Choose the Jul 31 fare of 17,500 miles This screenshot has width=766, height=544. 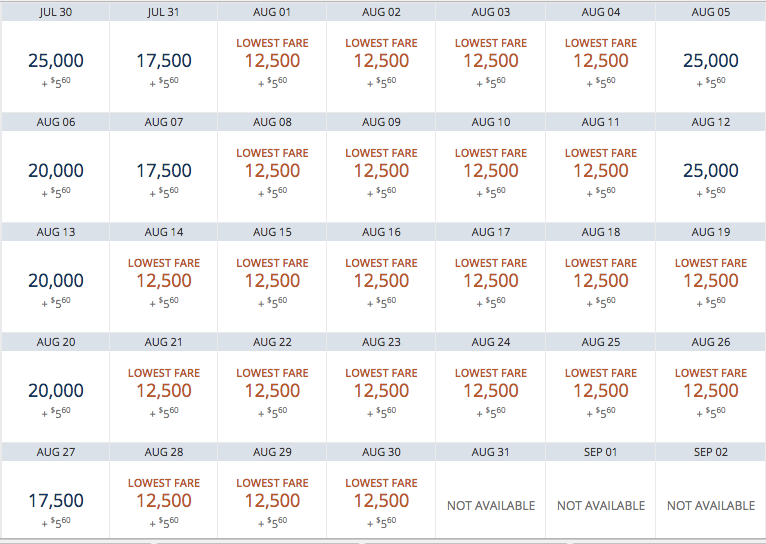pyautogui.click(x=164, y=66)
